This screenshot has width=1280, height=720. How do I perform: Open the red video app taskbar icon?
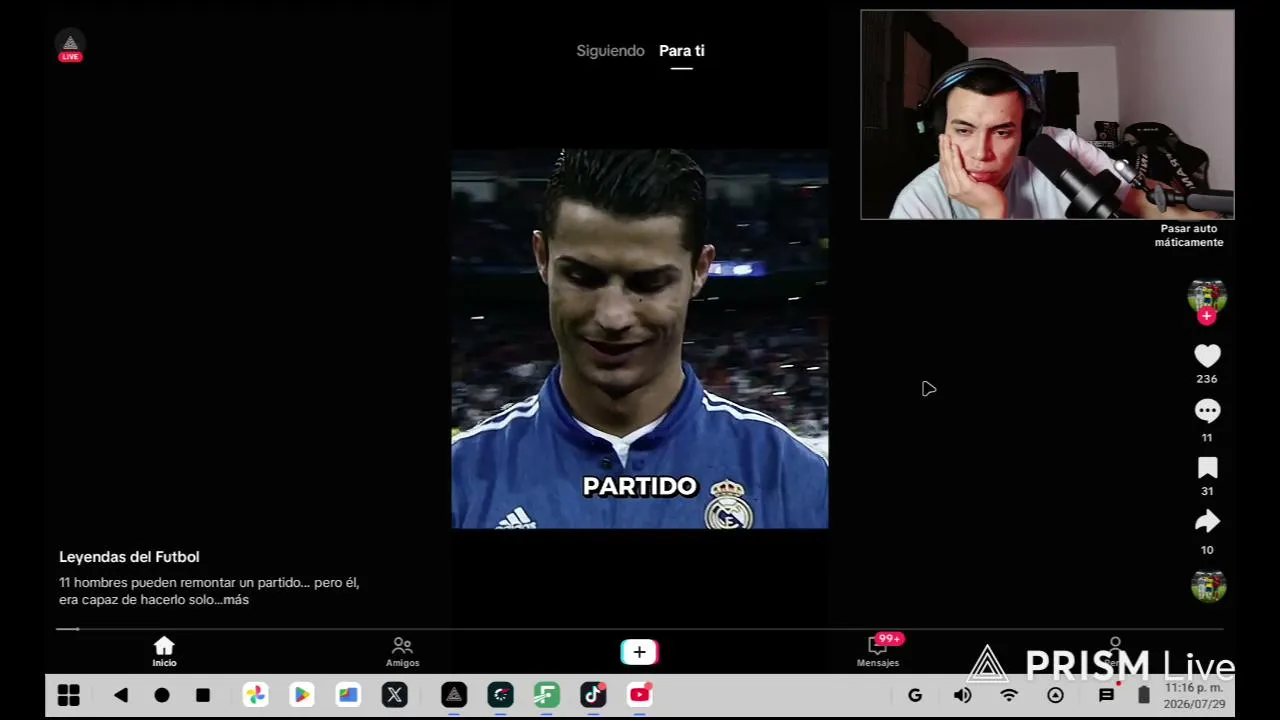point(640,695)
